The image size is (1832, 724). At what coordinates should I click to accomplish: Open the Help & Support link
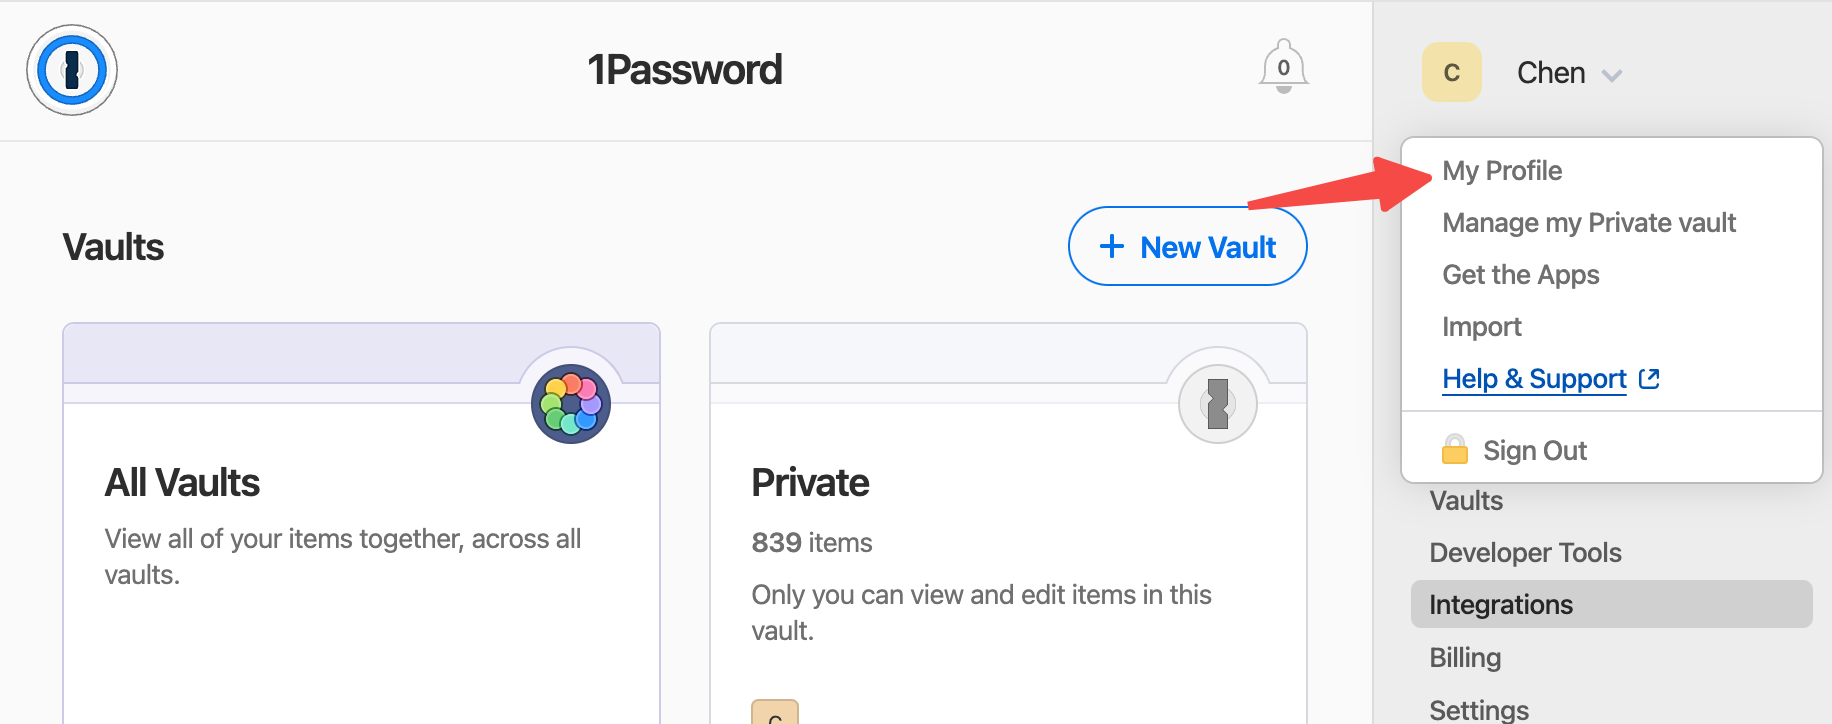pyautogui.click(x=1534, y=379)
